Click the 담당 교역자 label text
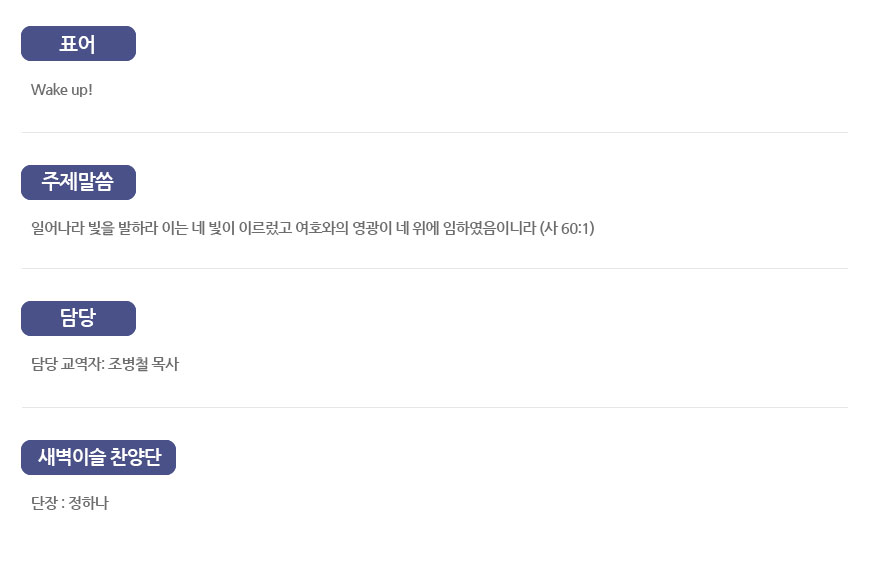 coord(67,364)
